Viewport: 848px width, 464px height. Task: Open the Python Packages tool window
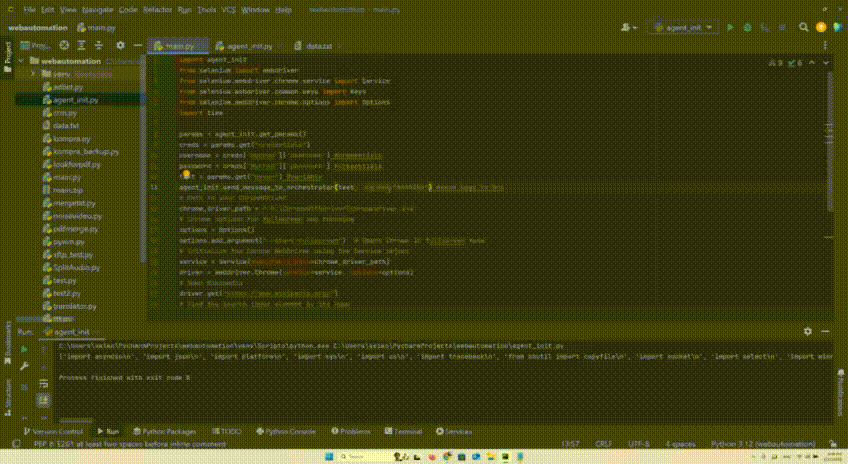tap(165, 432)
